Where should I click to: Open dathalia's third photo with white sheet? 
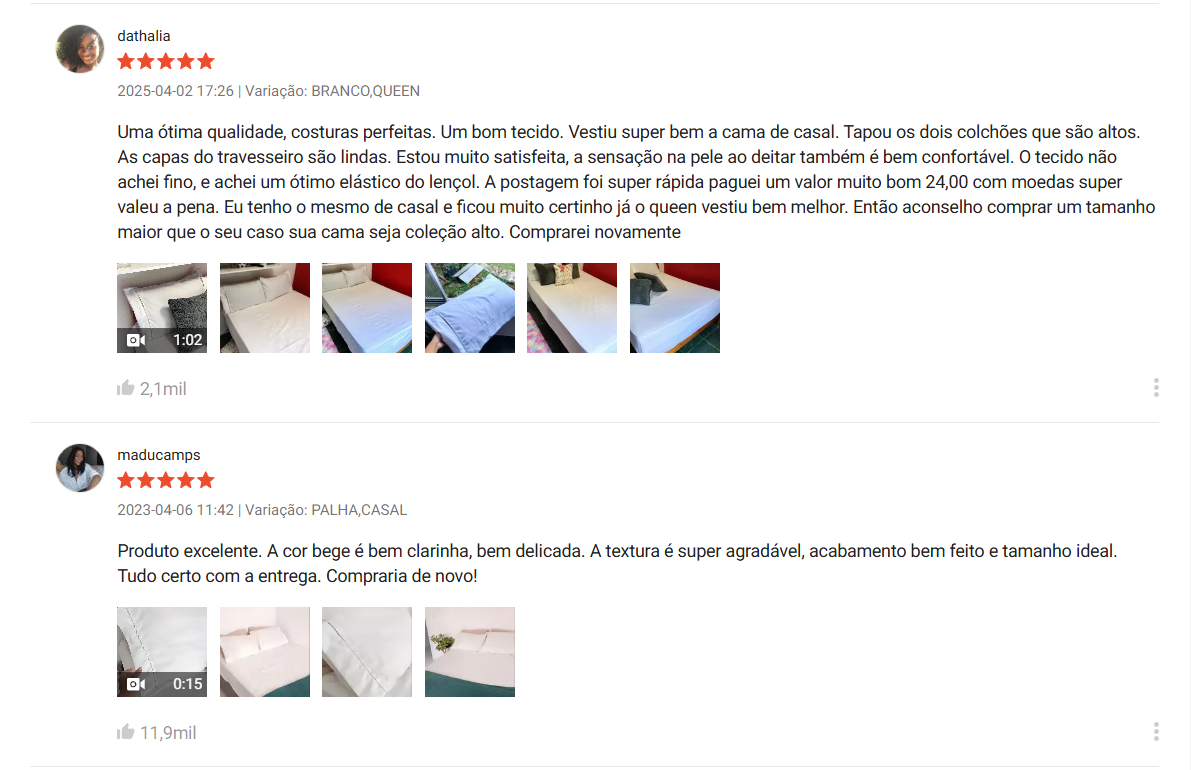(367, 308)
